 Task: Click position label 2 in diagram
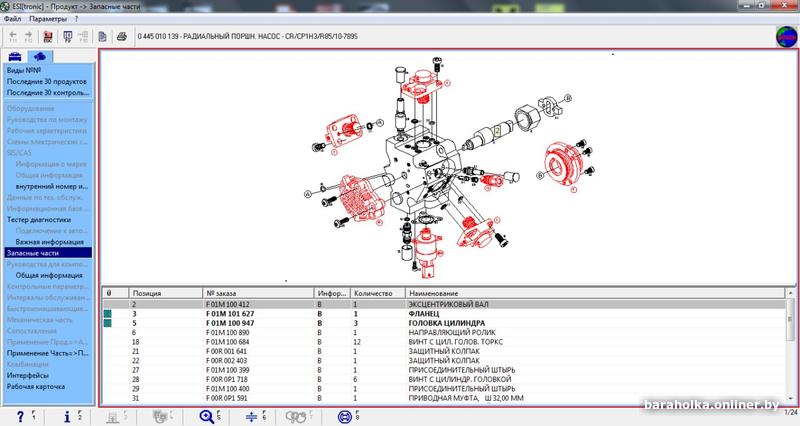click(x=497, y=131)
